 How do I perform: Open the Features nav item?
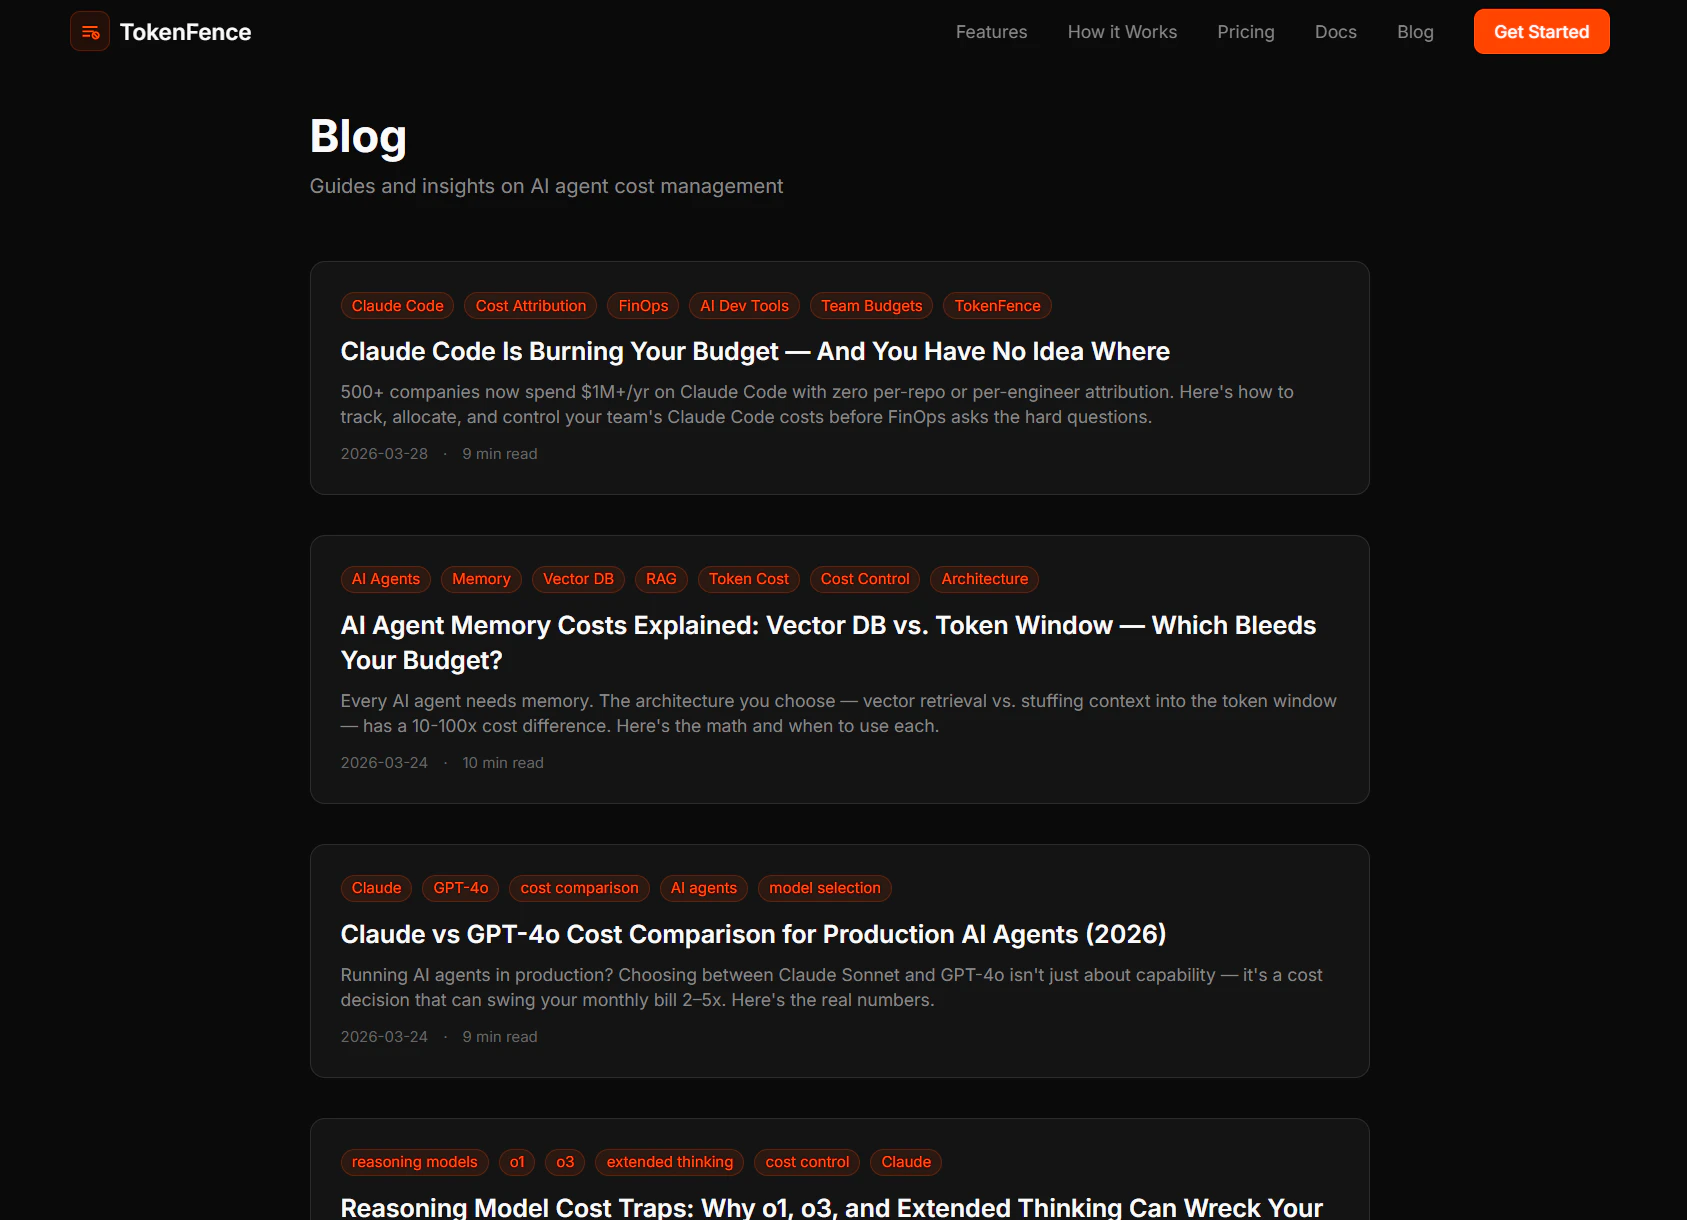(x=991, y=32)
